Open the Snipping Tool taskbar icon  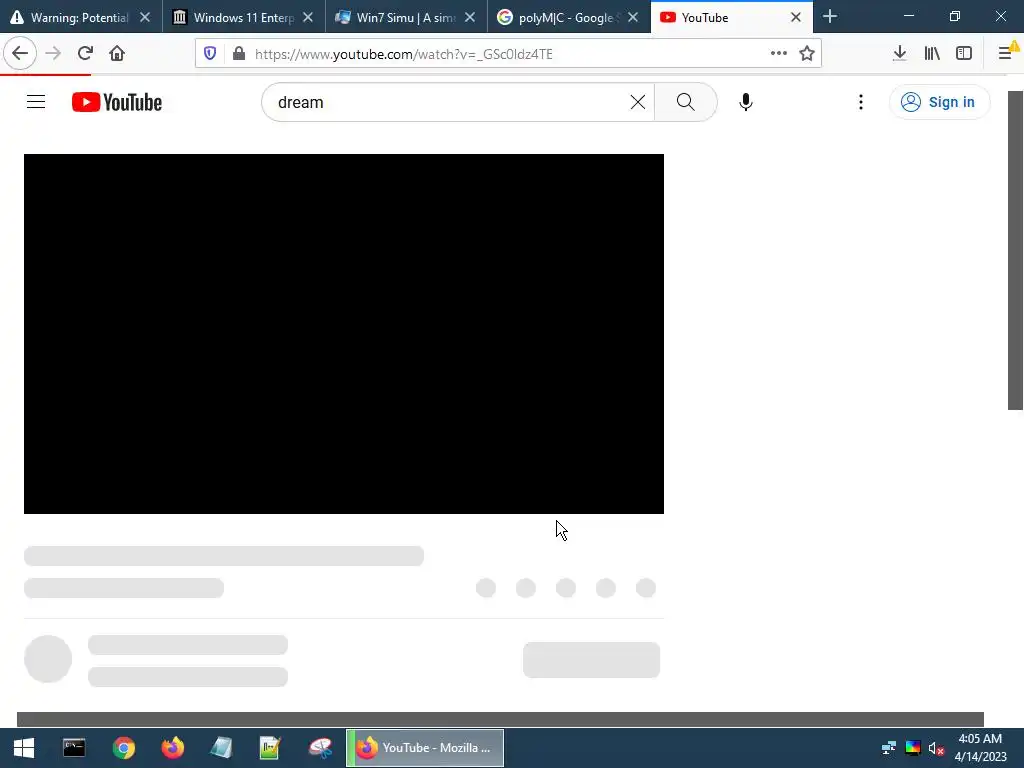[x=320, y=748]
